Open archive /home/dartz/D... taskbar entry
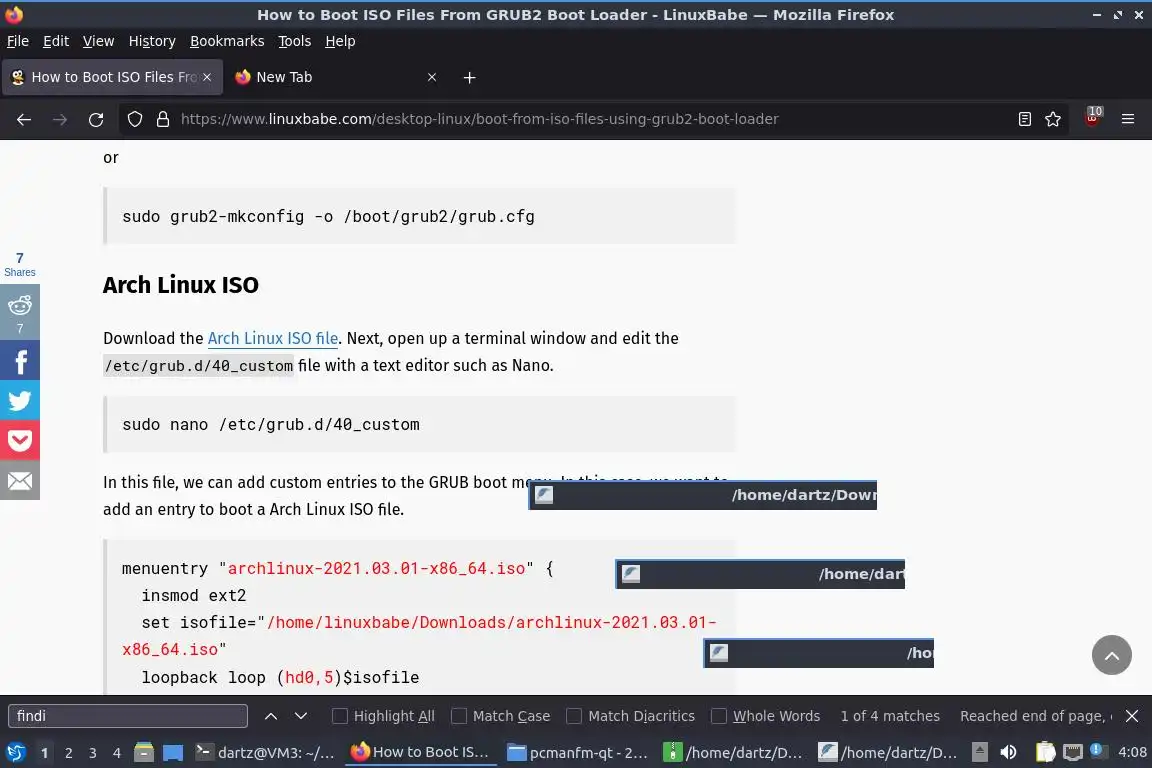This screenshot has width=1152, height=768. coord(733,752)
